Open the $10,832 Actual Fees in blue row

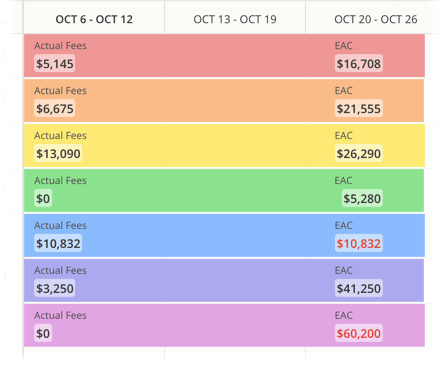(x=58, y=244)
